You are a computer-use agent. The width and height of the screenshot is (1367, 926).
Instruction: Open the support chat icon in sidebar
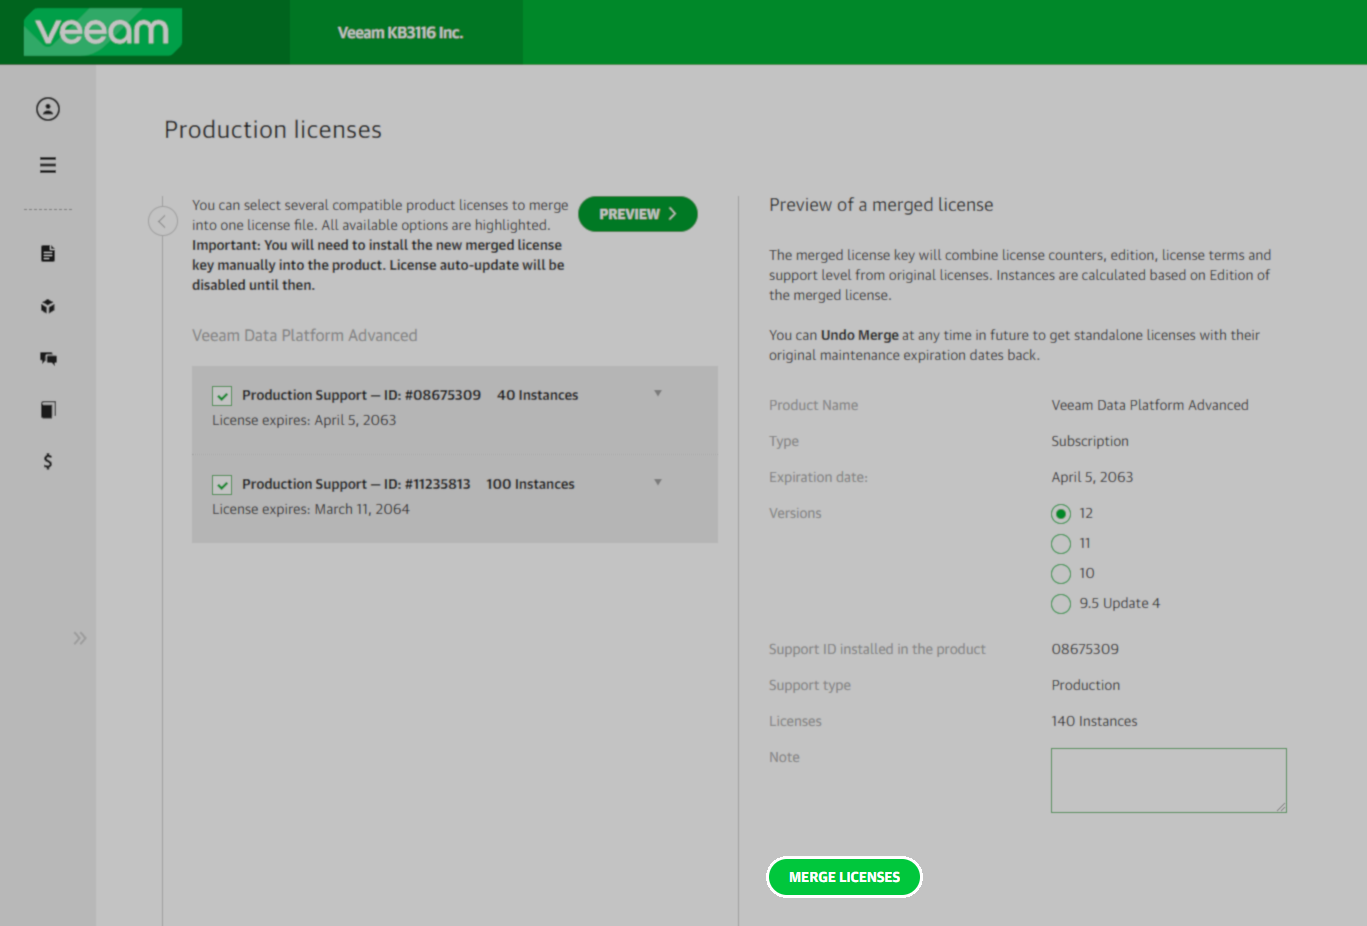(47, 358)
